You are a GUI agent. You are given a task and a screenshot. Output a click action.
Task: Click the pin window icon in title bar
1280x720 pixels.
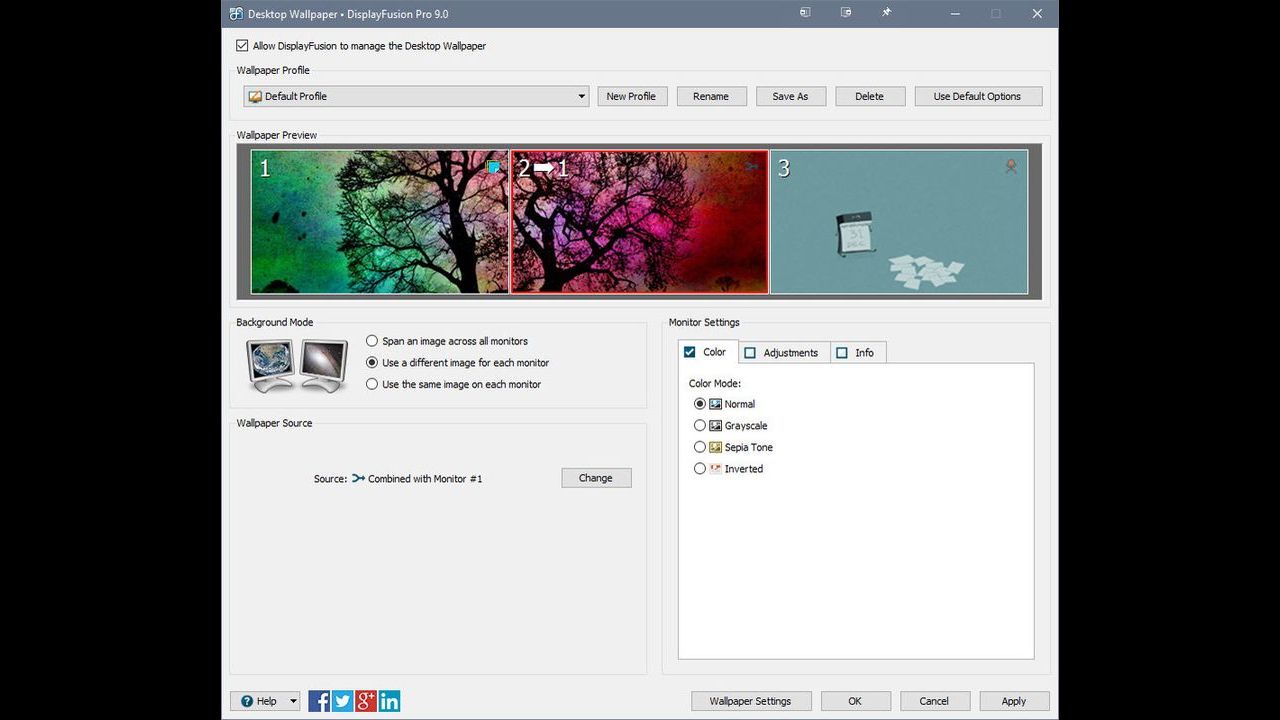tap(886, 13)
